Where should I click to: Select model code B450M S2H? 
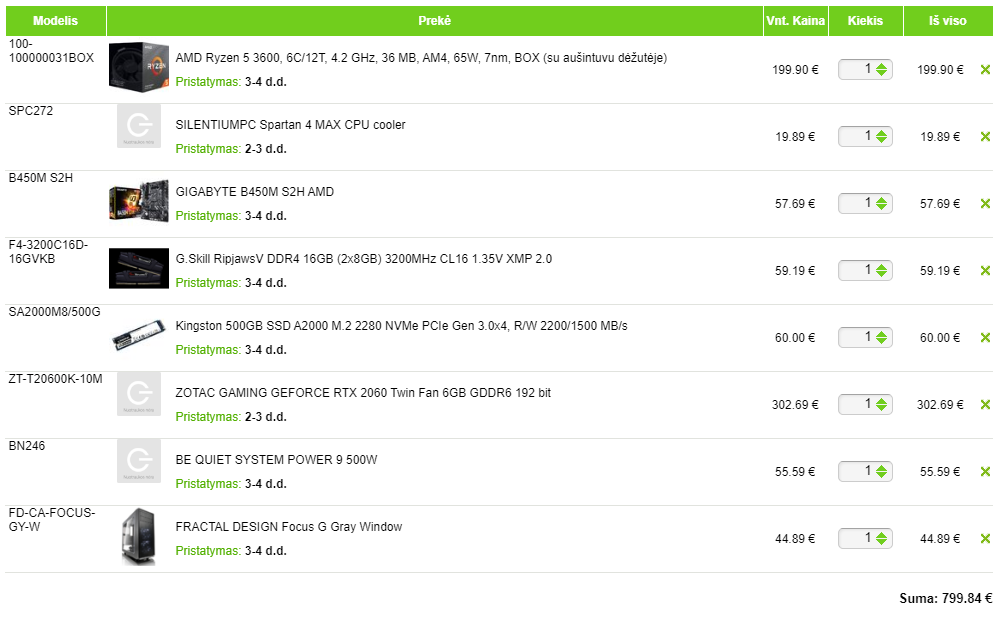[41, 178]
